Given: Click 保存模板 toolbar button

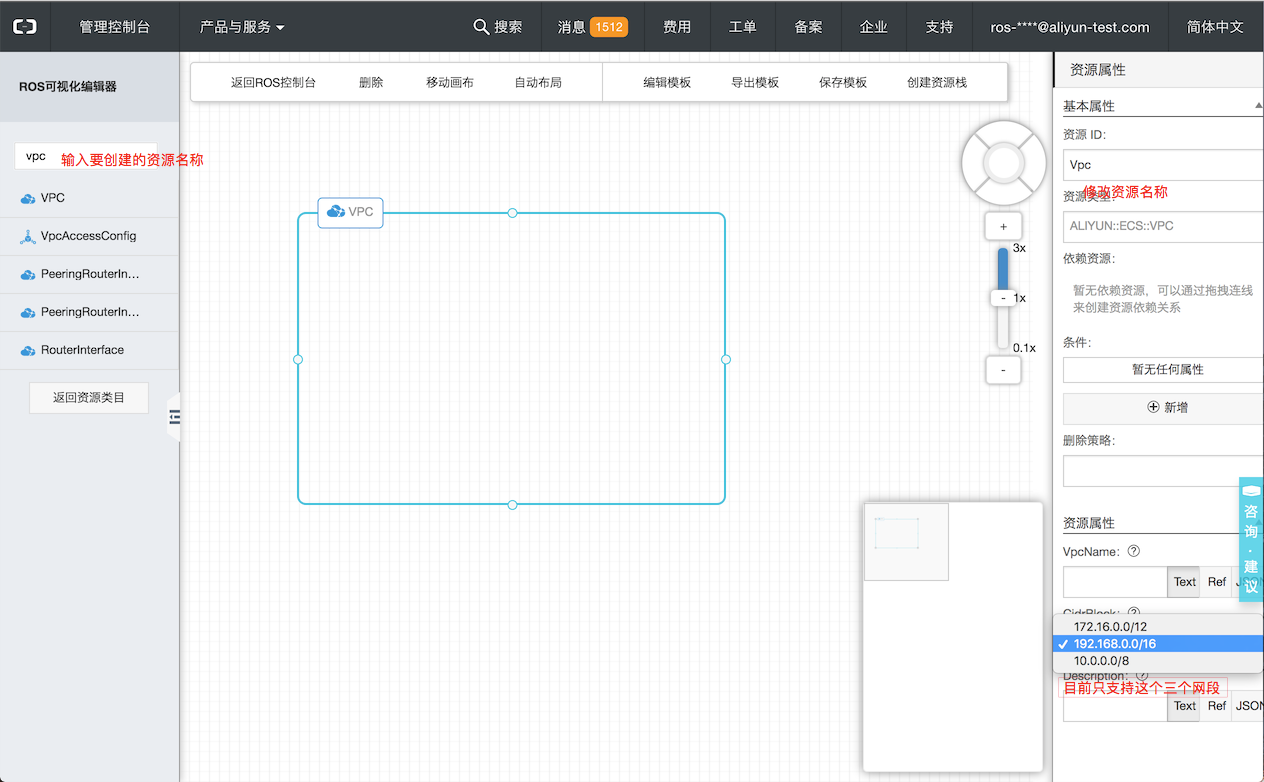Looking at the screenshot, I should pos(843,83).
